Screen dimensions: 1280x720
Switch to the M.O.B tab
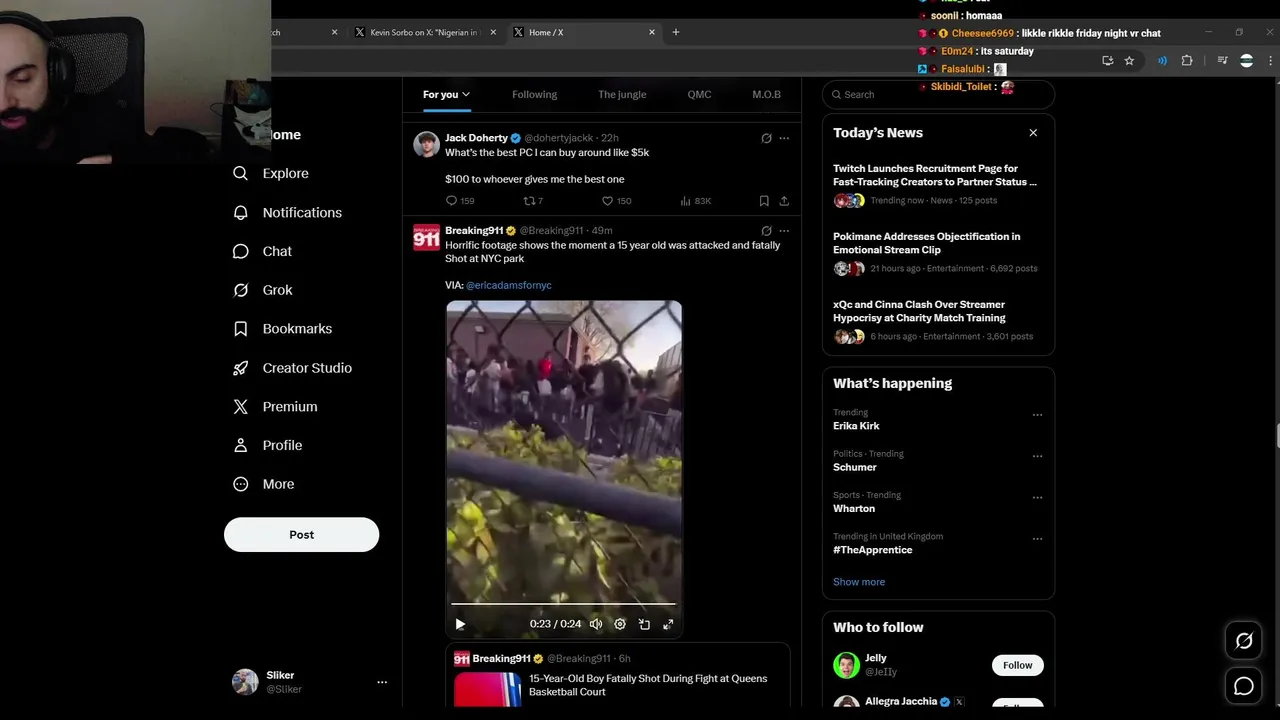point(766,95)
